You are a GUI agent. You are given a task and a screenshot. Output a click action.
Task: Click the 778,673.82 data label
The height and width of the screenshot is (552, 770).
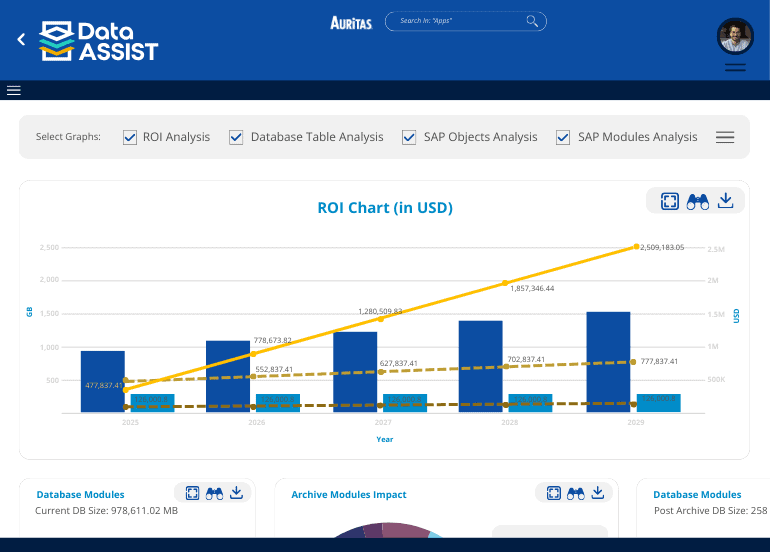pyautogui.click(x=273, y=340)
